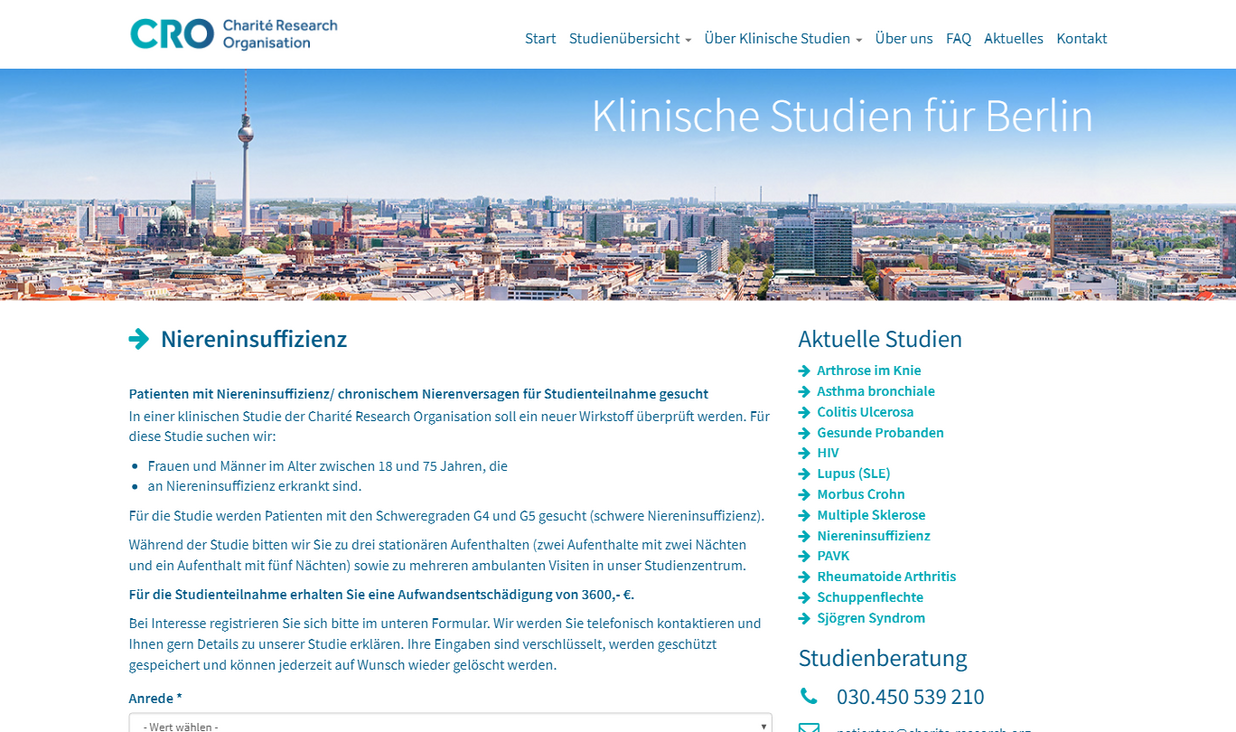
Task: Open Arthrose im Knie study link
Action: pos(869,371)
